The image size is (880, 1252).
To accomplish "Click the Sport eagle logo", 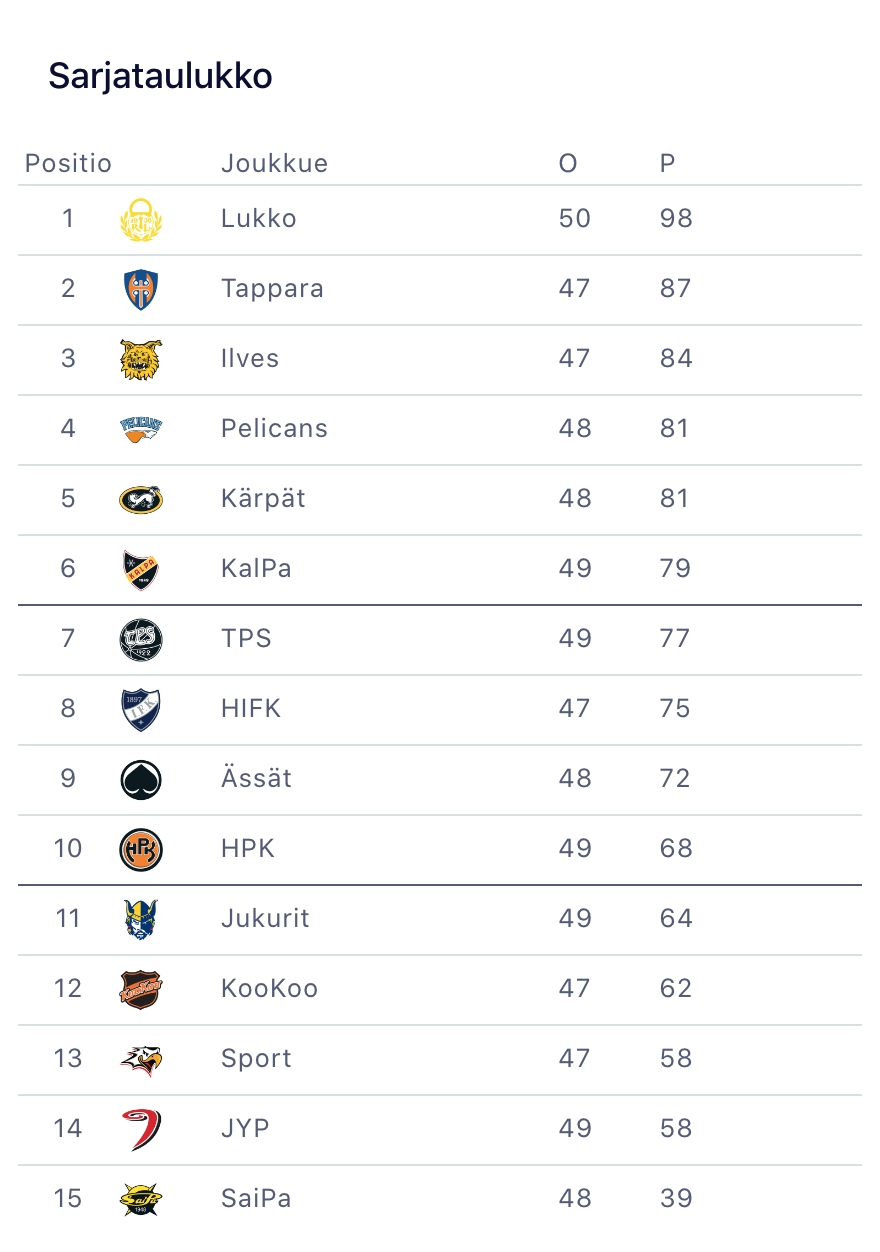I will click(x=140, y=1059).
